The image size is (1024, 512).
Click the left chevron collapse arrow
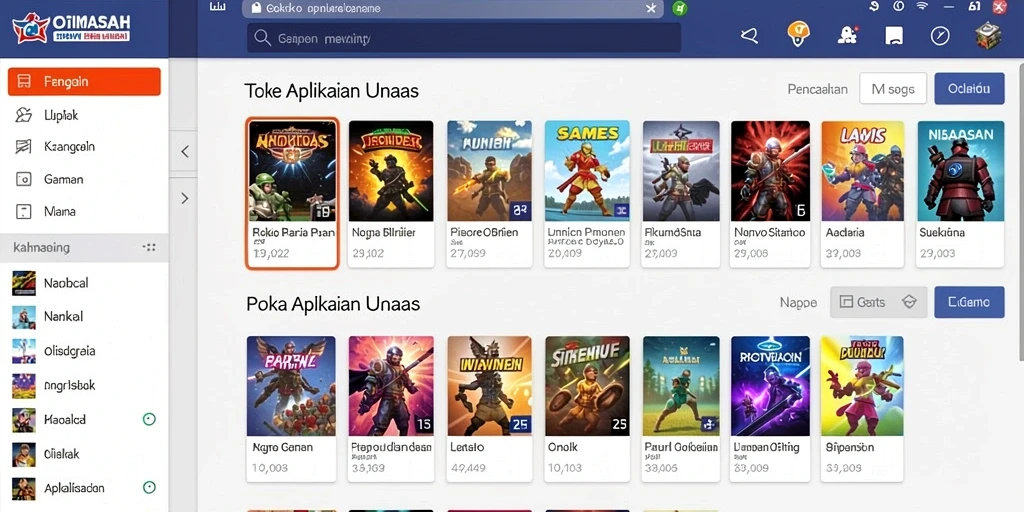pos(185,152)
